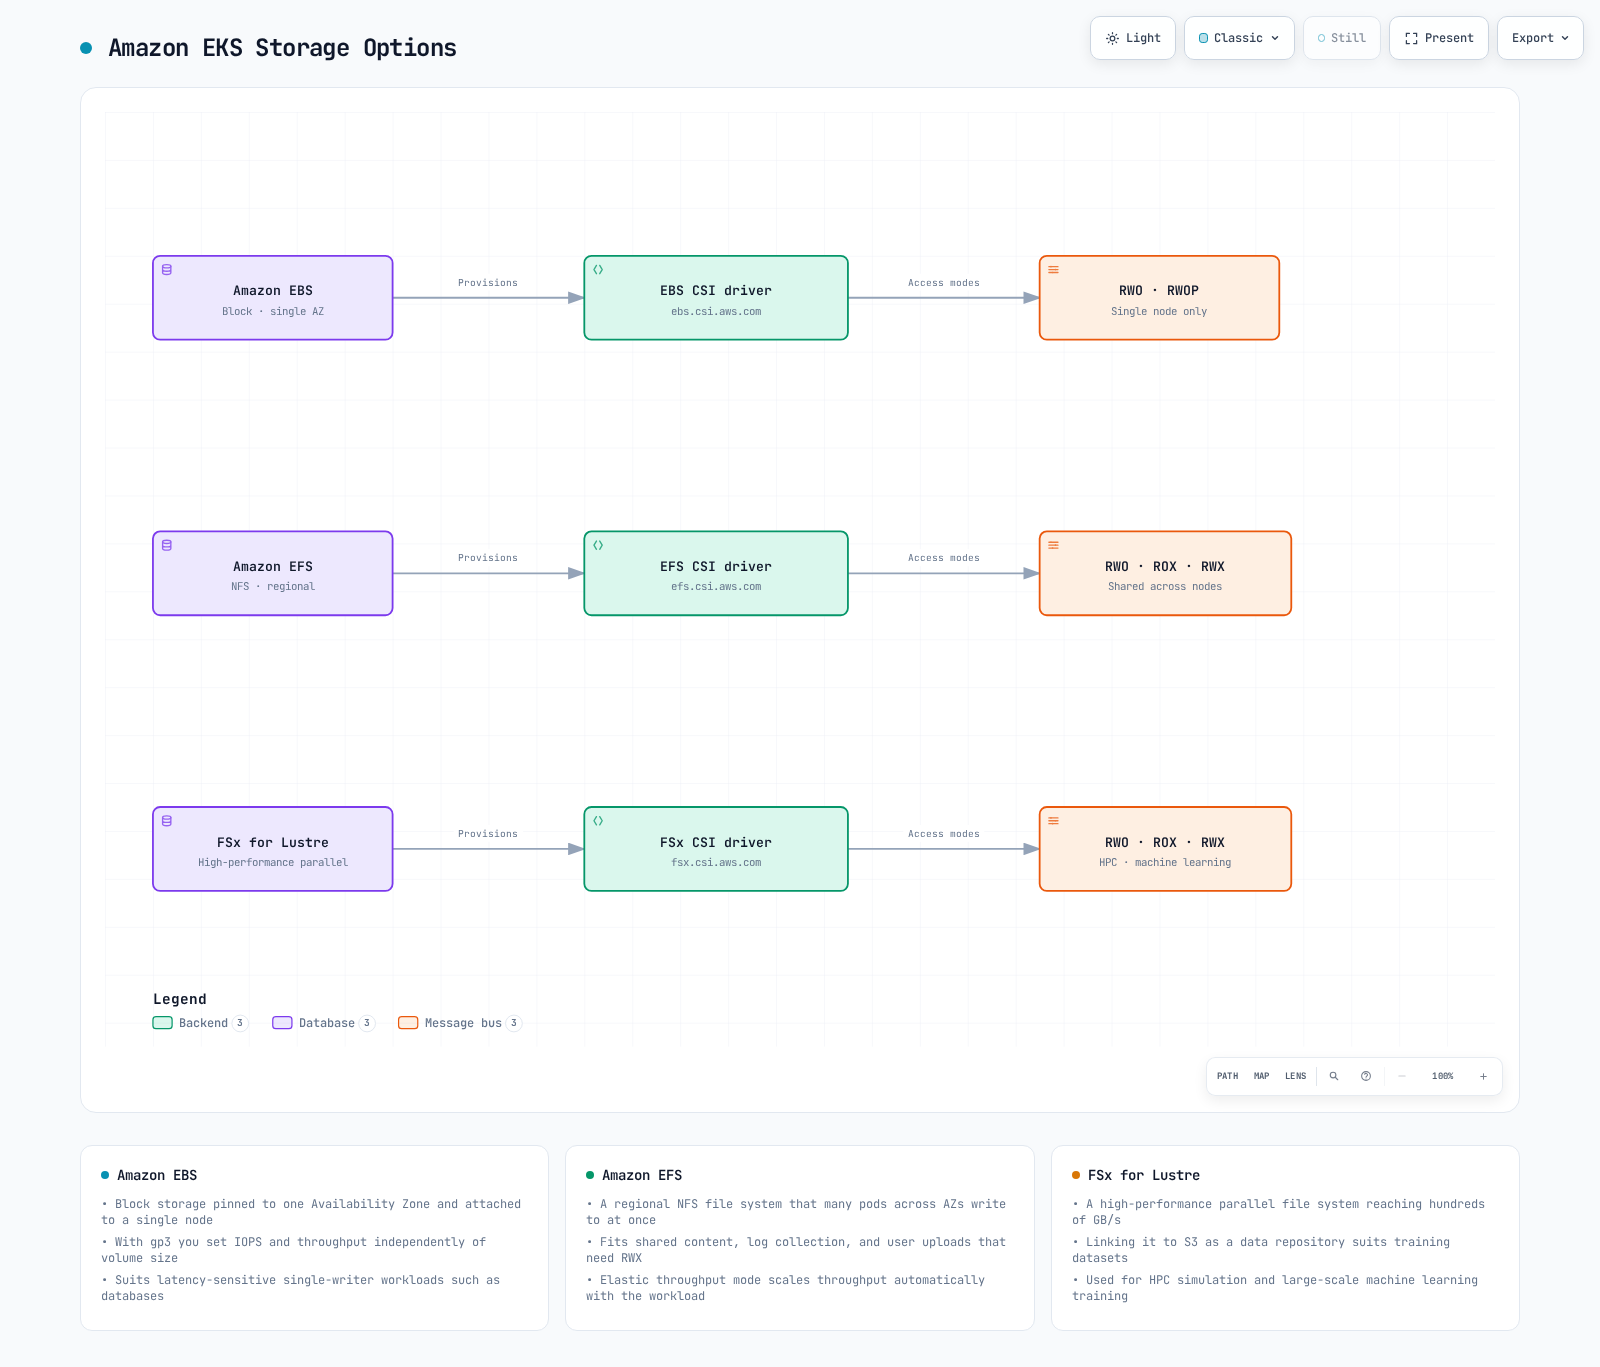Toggle Message bus legend filter
Image resolution: width=1600 pixels, height=1367 pixels.
pos(460,1023)
